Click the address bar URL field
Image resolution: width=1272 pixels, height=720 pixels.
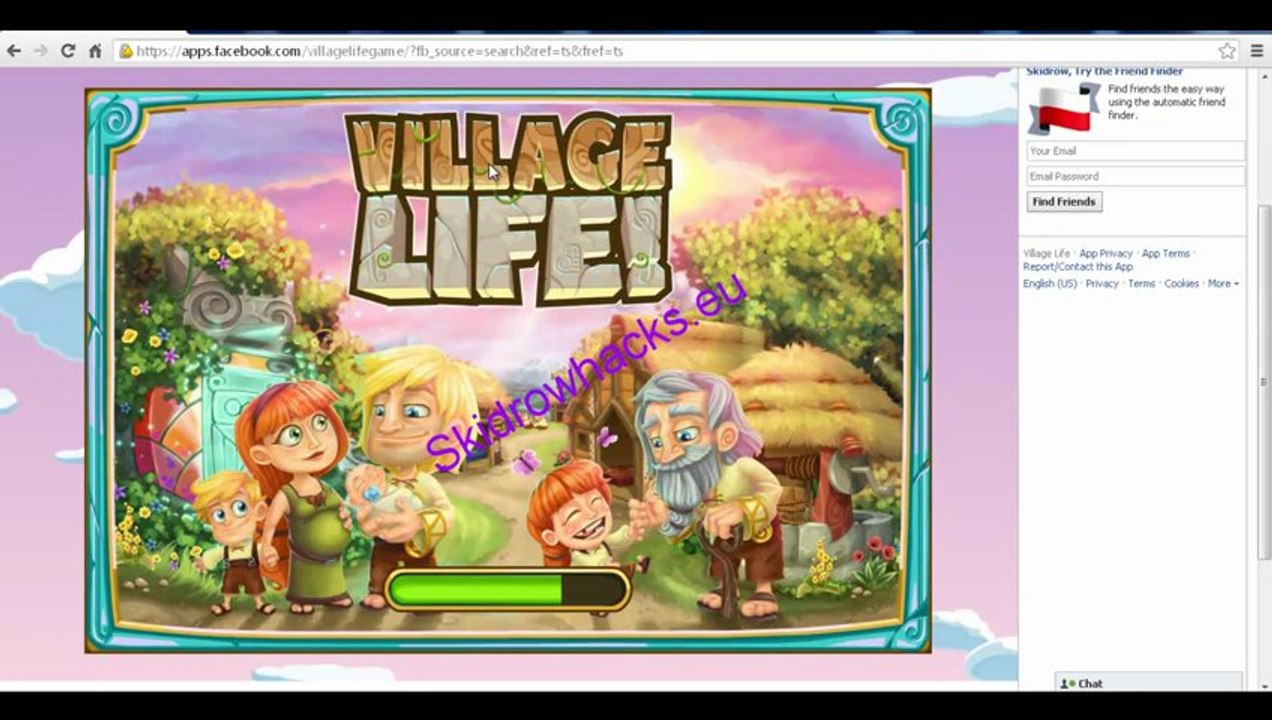(x=676, y=50)
